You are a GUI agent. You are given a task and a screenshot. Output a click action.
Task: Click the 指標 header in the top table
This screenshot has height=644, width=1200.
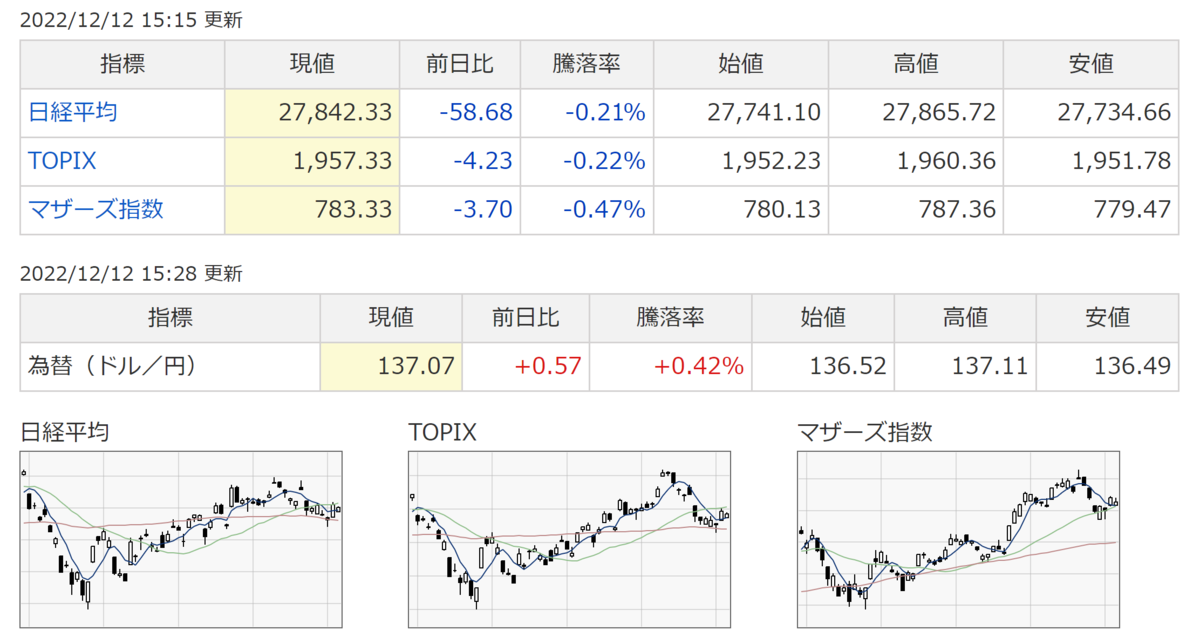(123, 65)
